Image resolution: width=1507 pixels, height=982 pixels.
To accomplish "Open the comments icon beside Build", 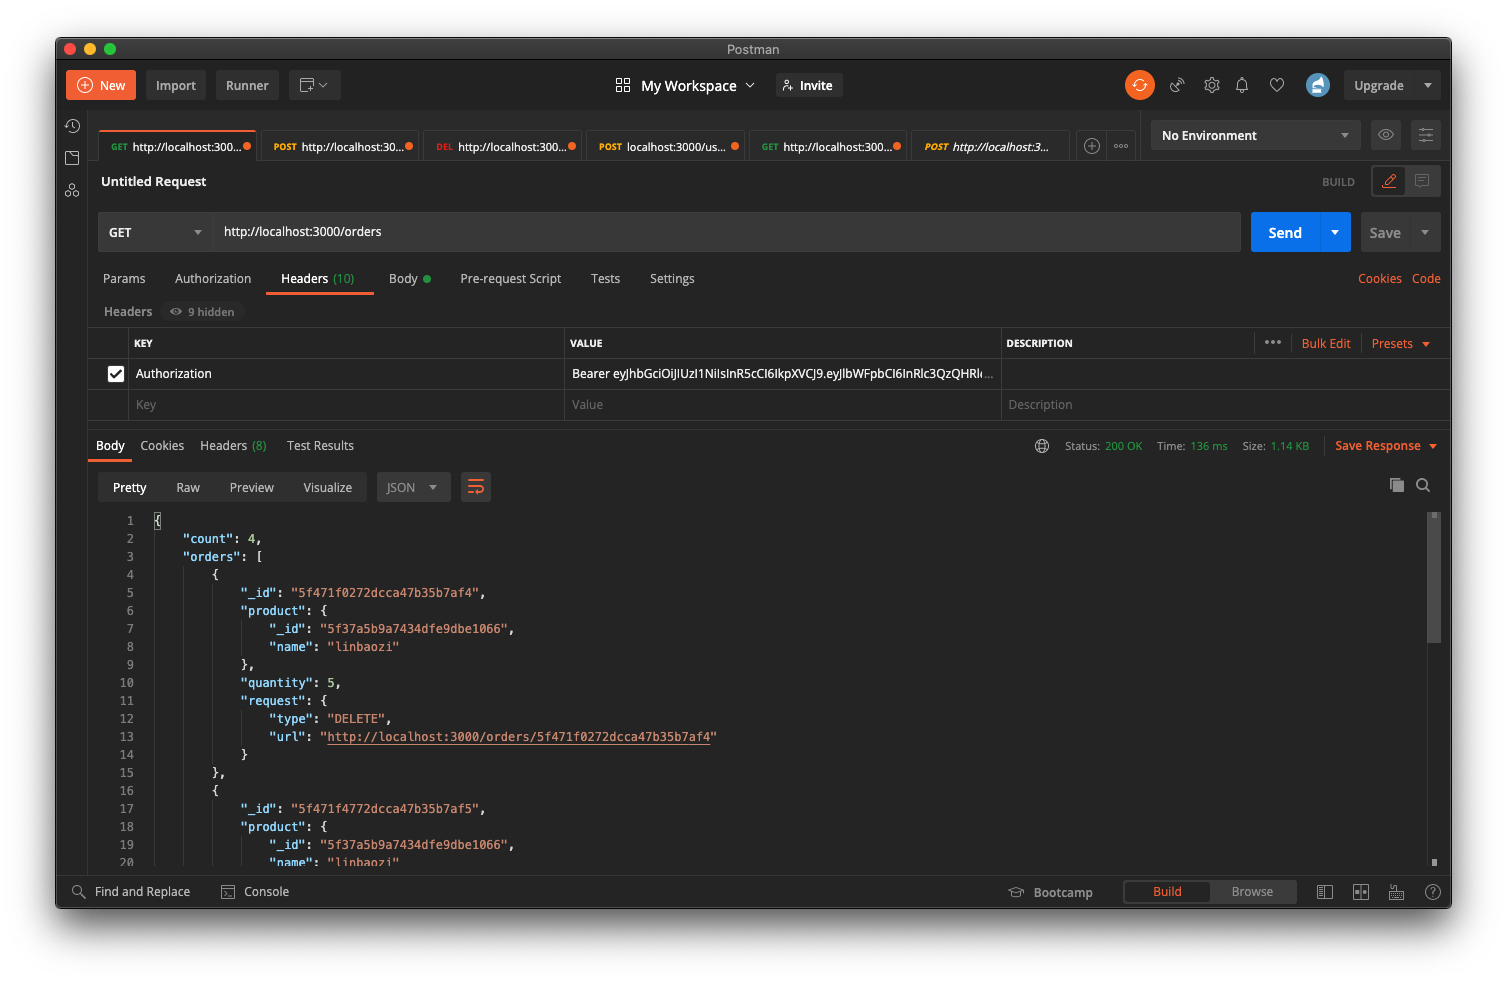I will (x=1422, y=181).
